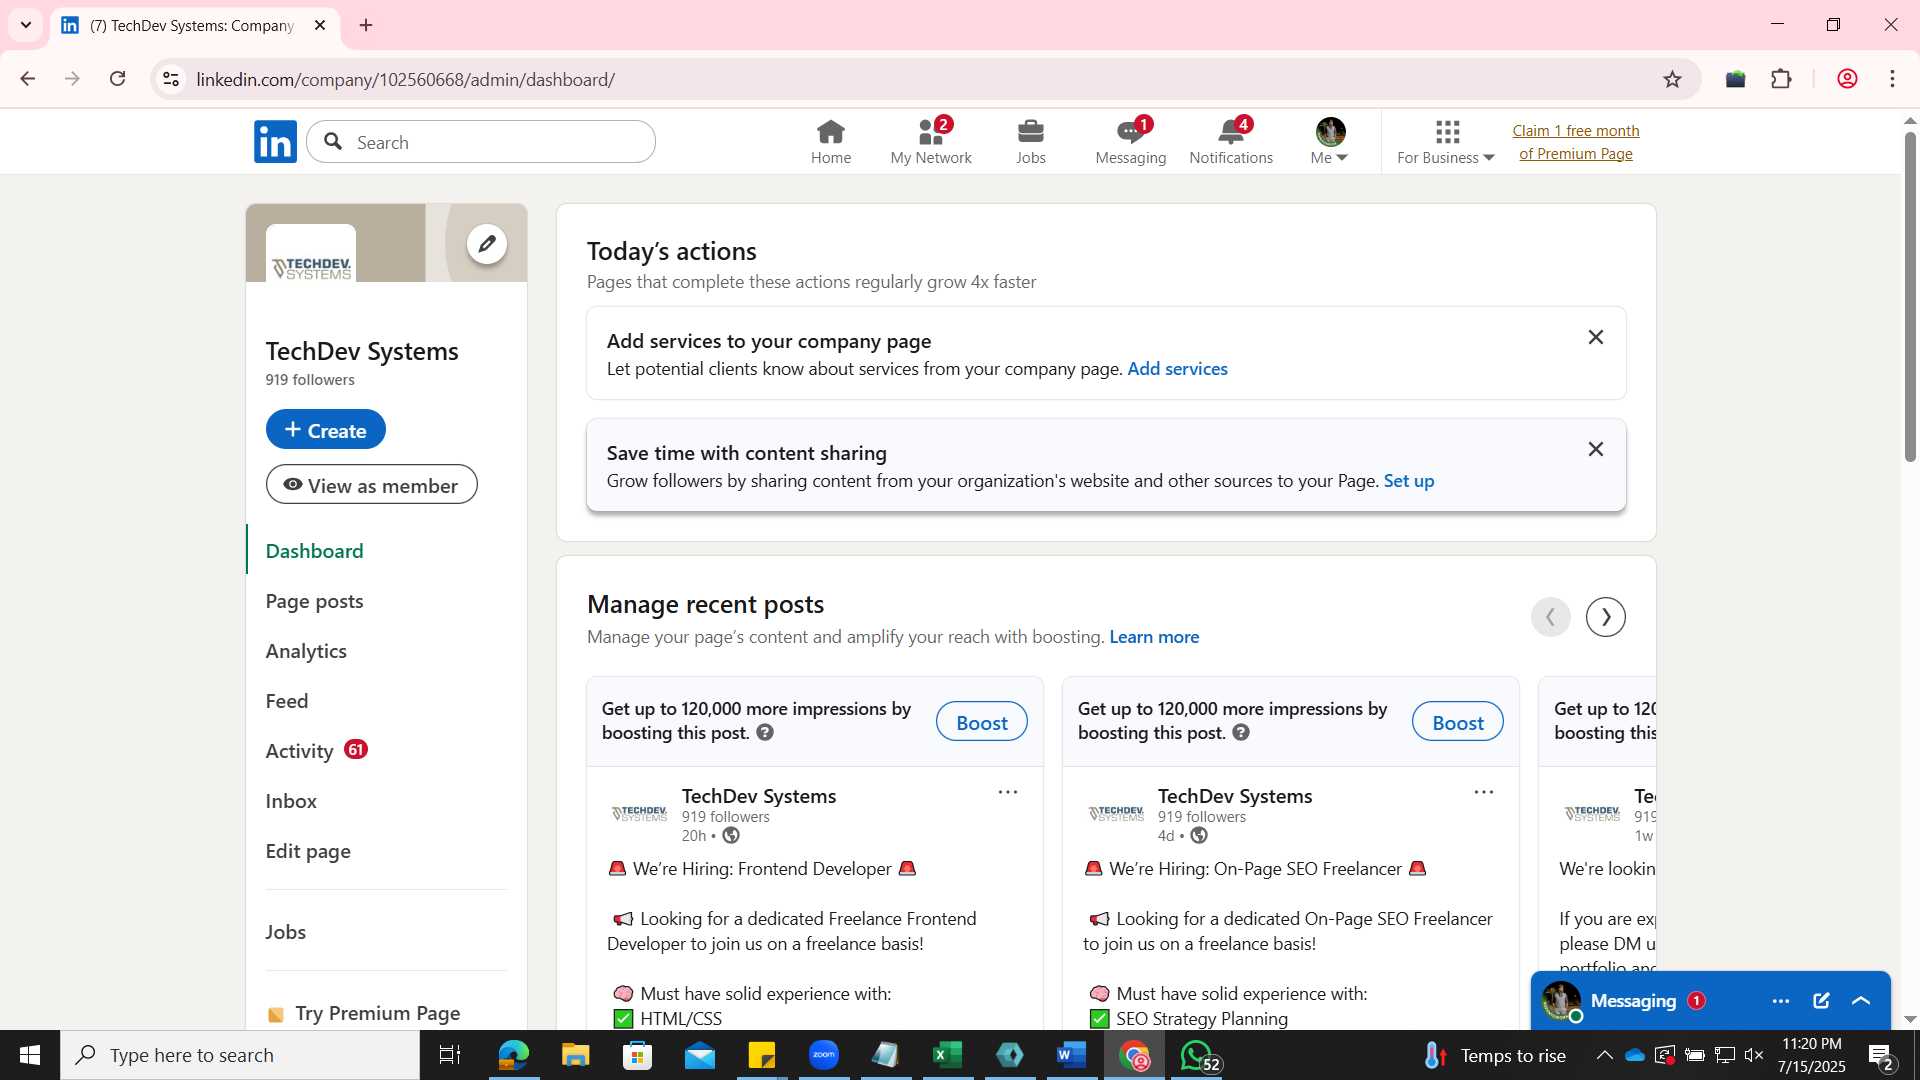Open Activity with 61 notifications
Screen dimensions: 1920x1080
316,751
